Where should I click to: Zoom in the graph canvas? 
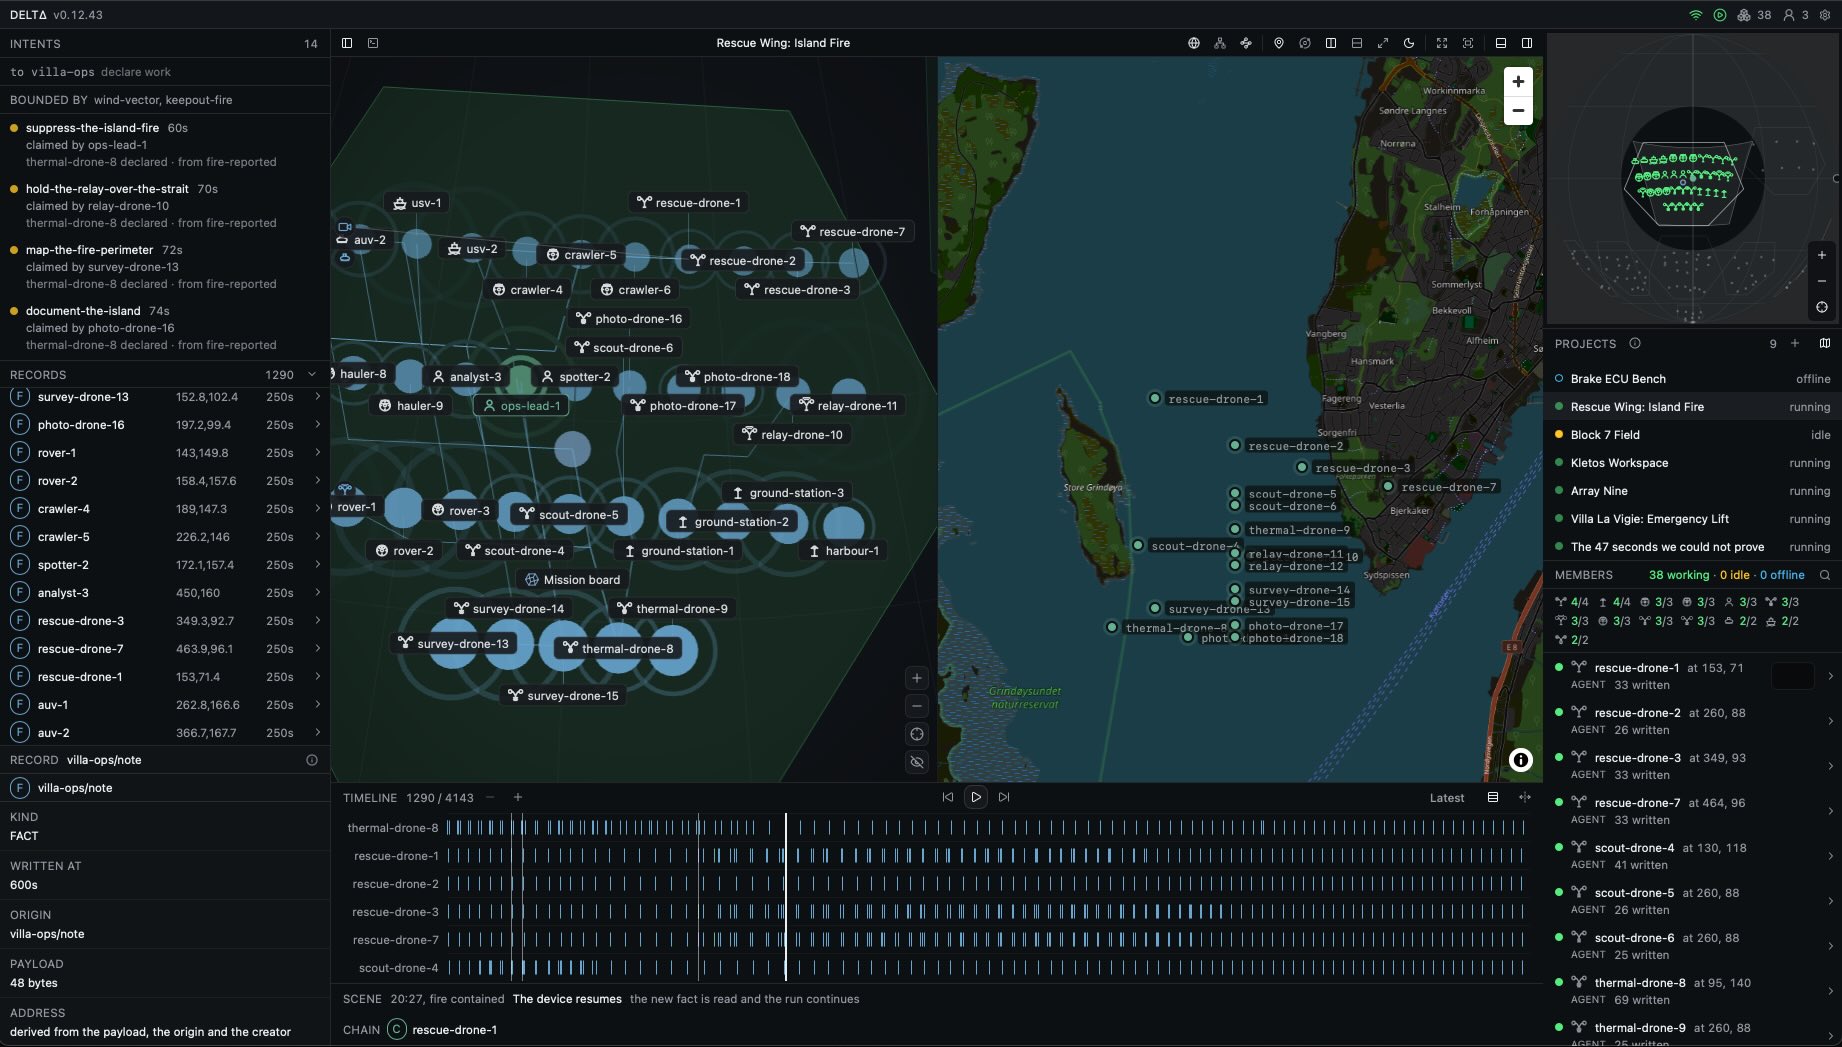tap(917, 678)
